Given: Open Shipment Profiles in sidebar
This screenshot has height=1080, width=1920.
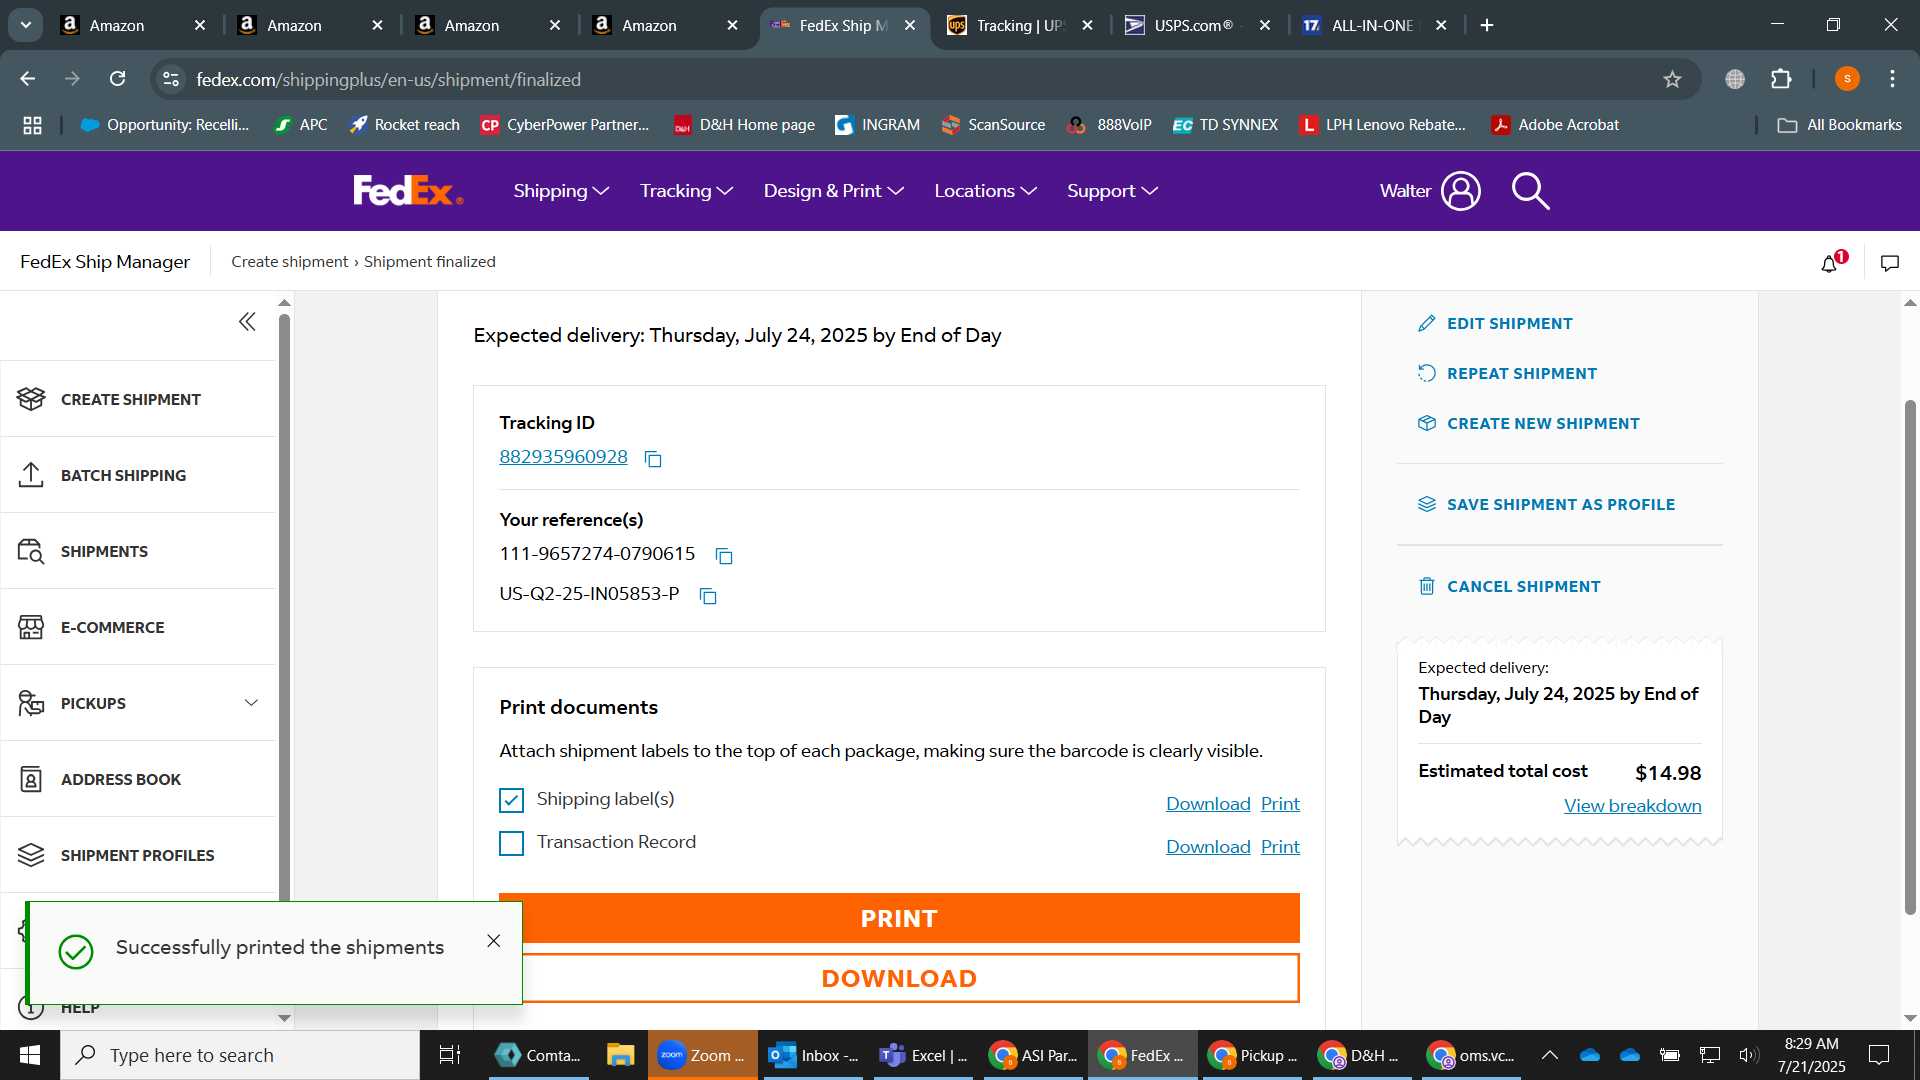Looking at the screenshot, I should [x=138, y=855].
